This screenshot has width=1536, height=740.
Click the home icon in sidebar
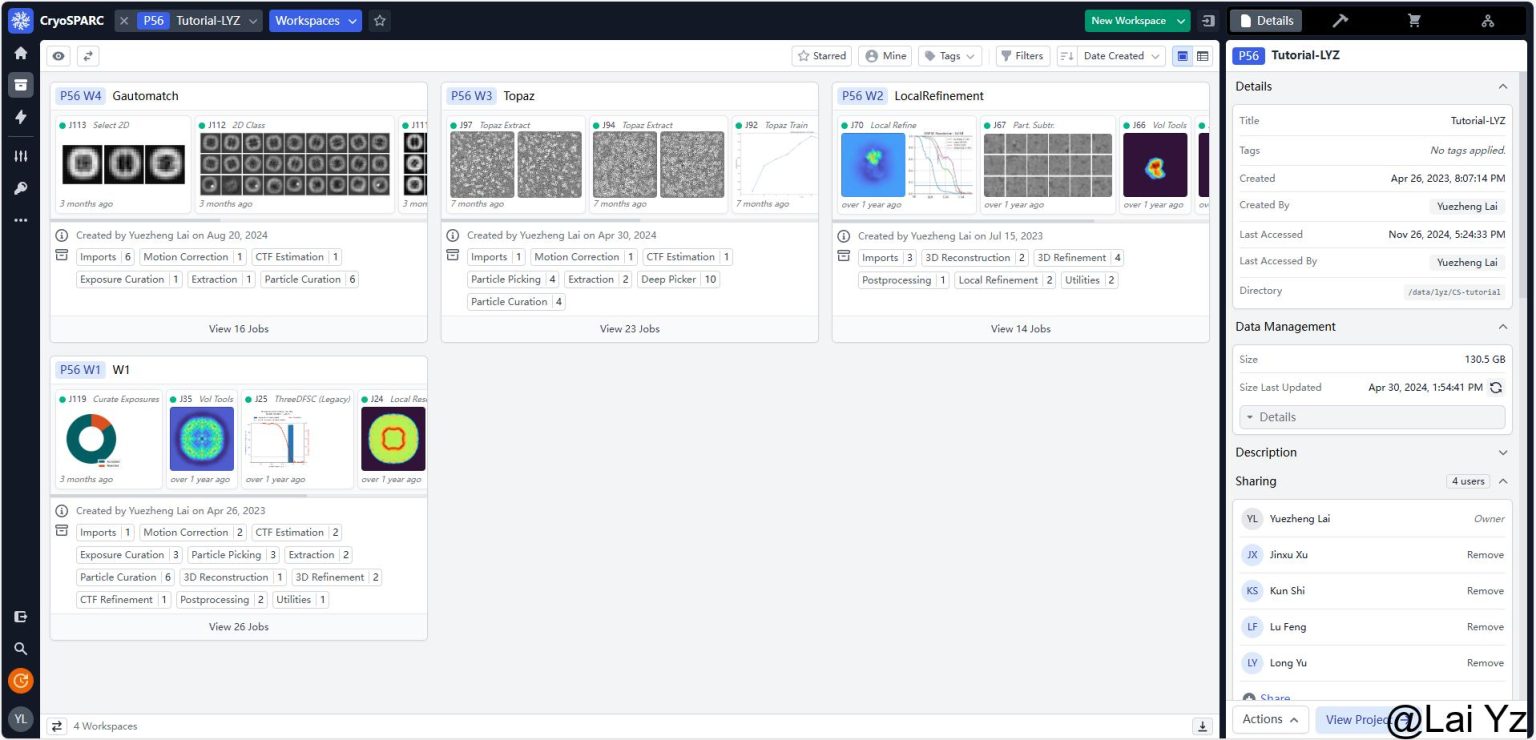(20, 53)
